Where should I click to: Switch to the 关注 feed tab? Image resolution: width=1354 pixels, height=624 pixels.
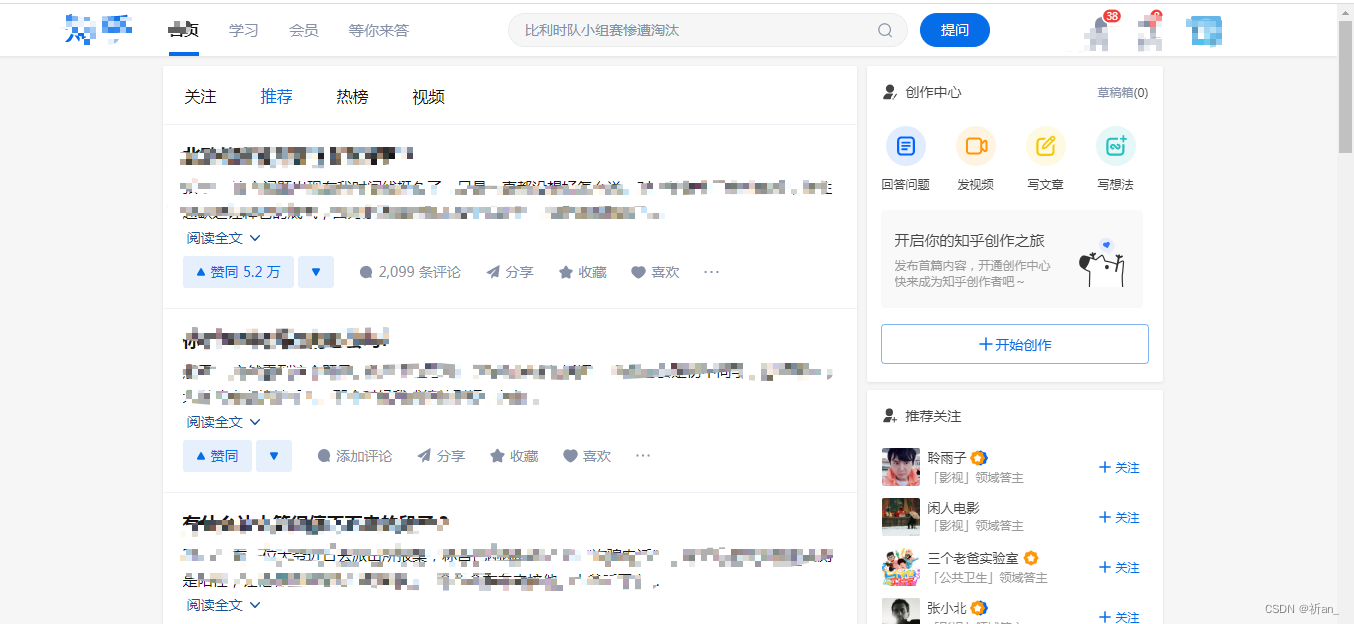pyautogui.click(x=200, y=97)
